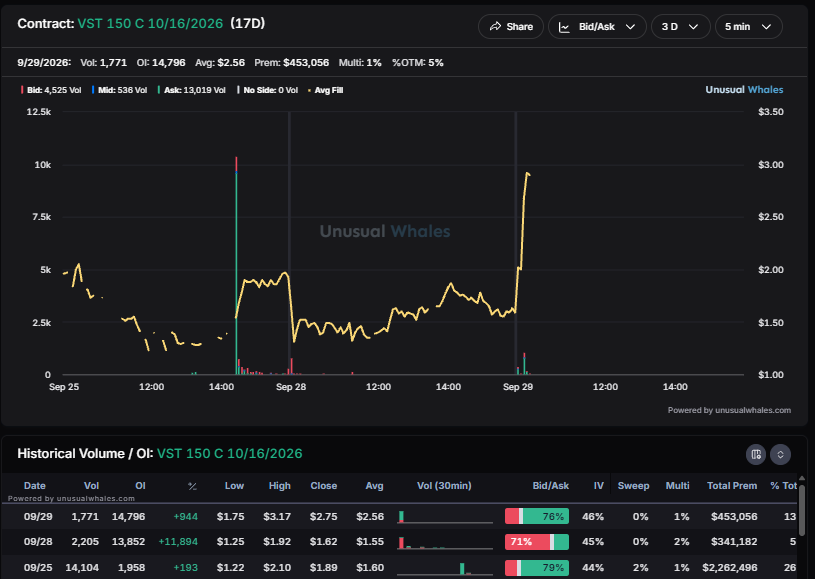Click the $341,182 total premium cell
Image resolution: width=815 pixels, height=579 pixels.
tap(734, 542)
